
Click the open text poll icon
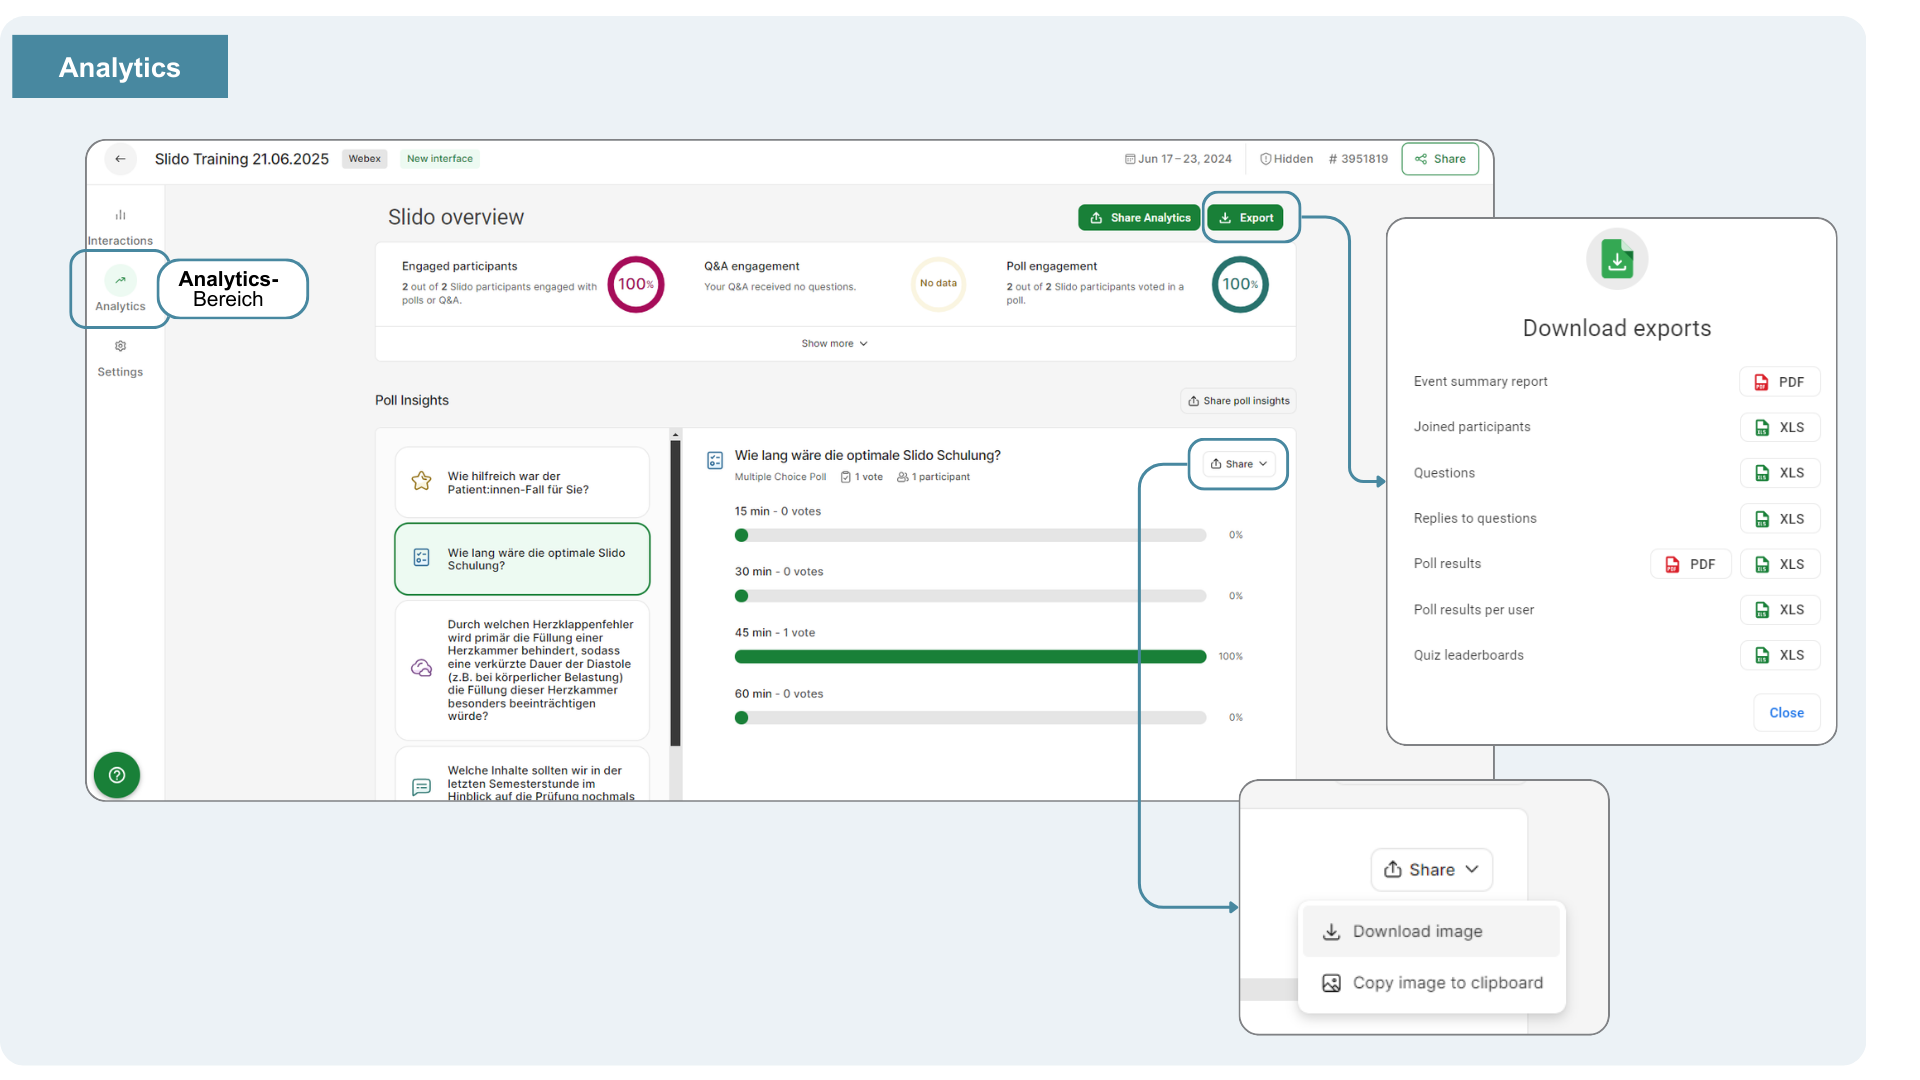pos(422,787)
